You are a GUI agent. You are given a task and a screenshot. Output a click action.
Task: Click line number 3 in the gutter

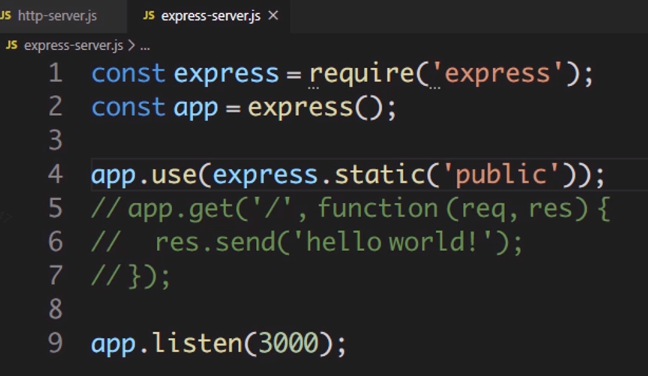(55, 140)
